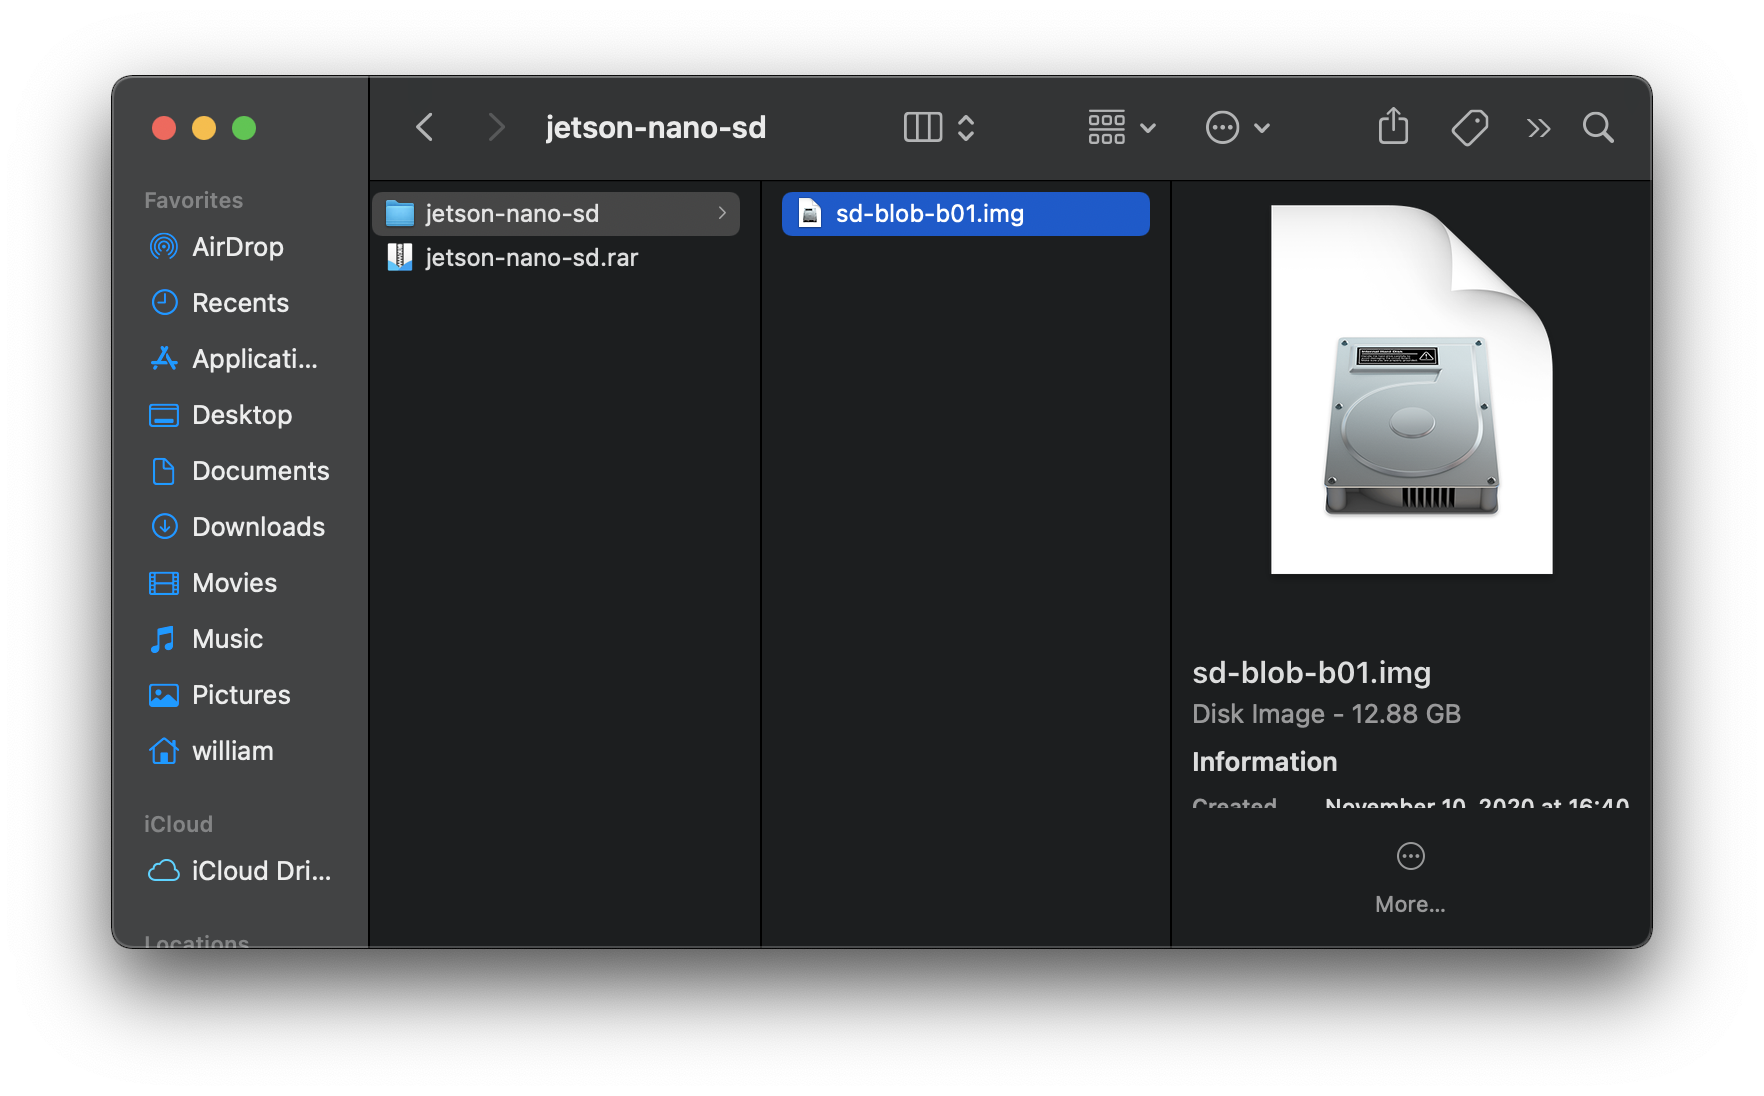This screenshot has height=1096, width=1764.
Task: Click the Search magnifier icon
Action: tap(1598, 127)
